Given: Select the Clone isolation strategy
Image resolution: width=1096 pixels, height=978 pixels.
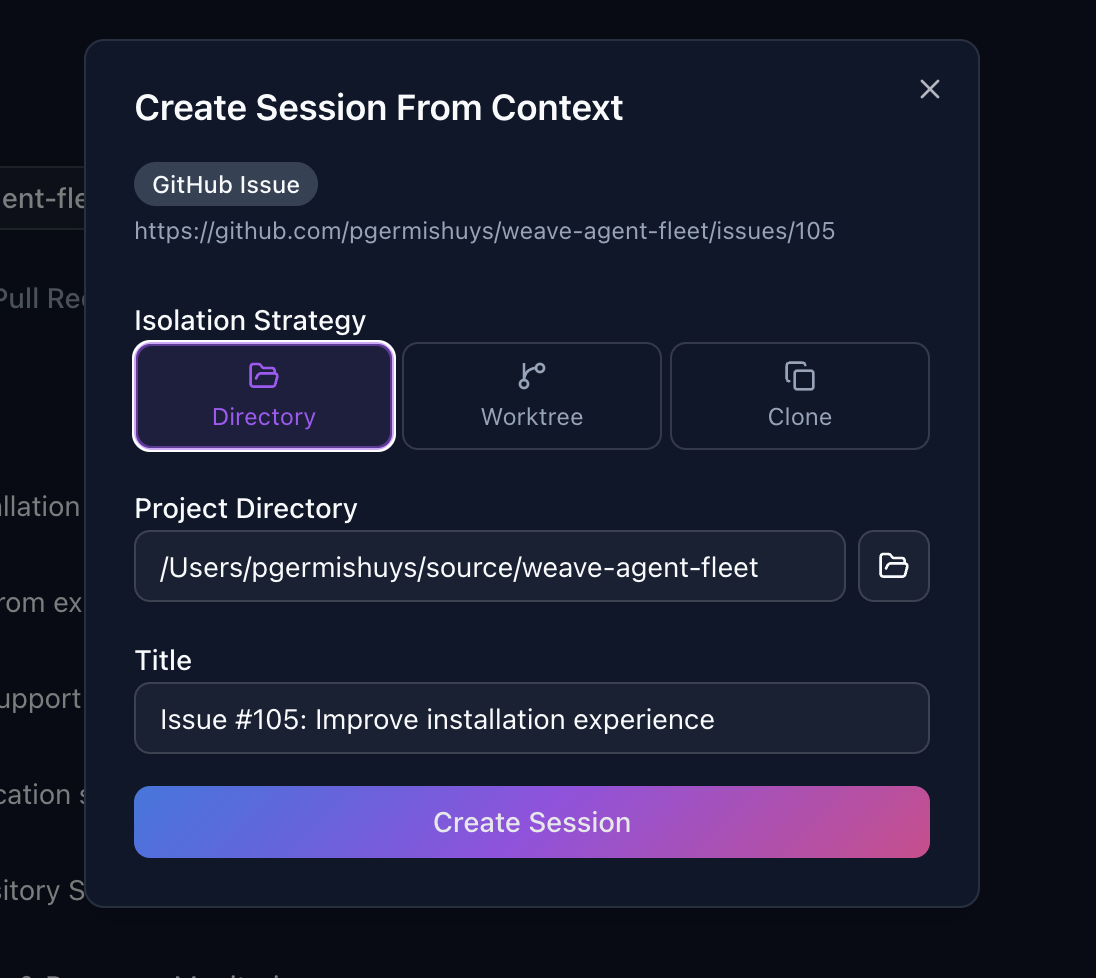Looking at the screenshot, I should (x=800, y=395).
